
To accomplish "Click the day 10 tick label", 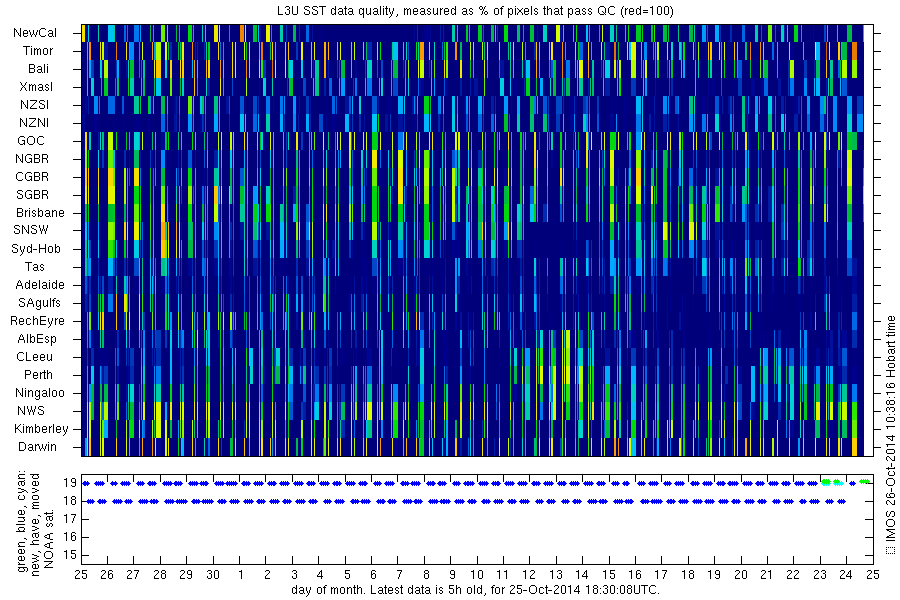I will 477,575.
